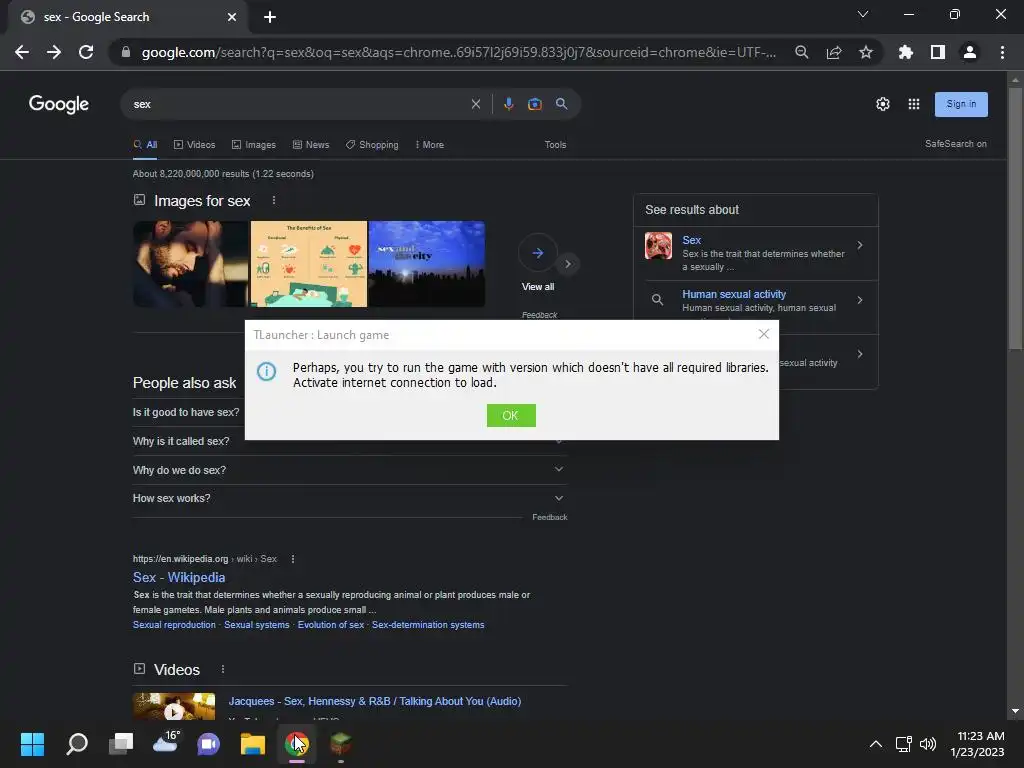Open the options dots beside Images heading
This screenshot has height=768, width=1024.
(x=274, y=200)
